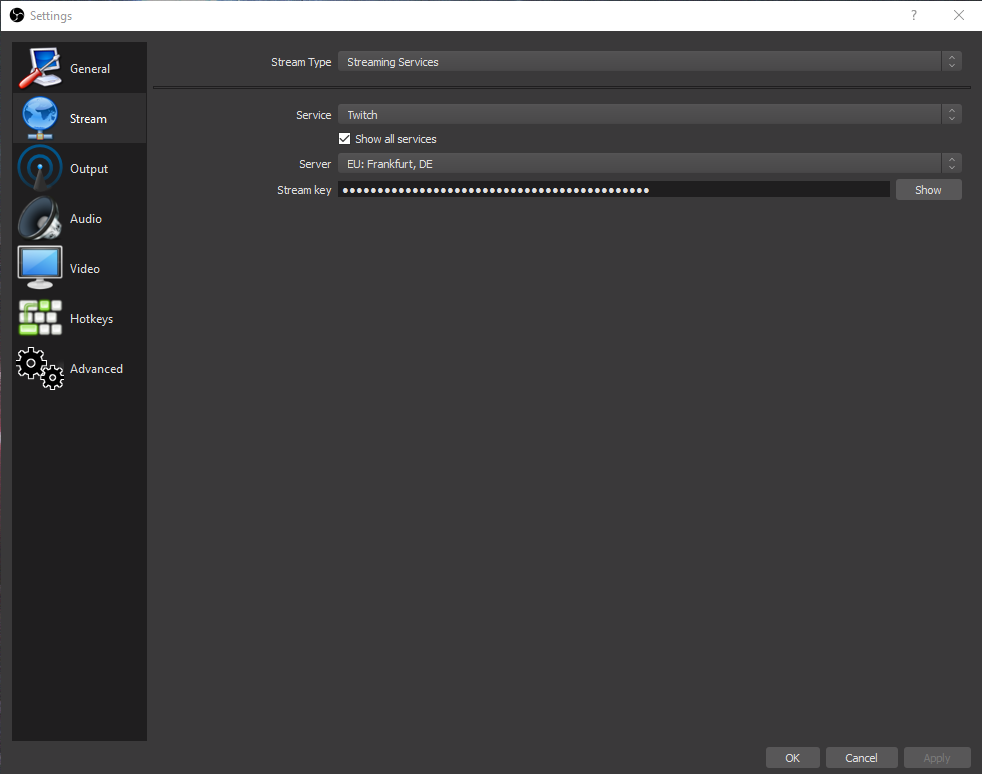The height and width of the screenshot is (774, 982).
Task: Click the question mark help icon
Action: click(914, 15)
